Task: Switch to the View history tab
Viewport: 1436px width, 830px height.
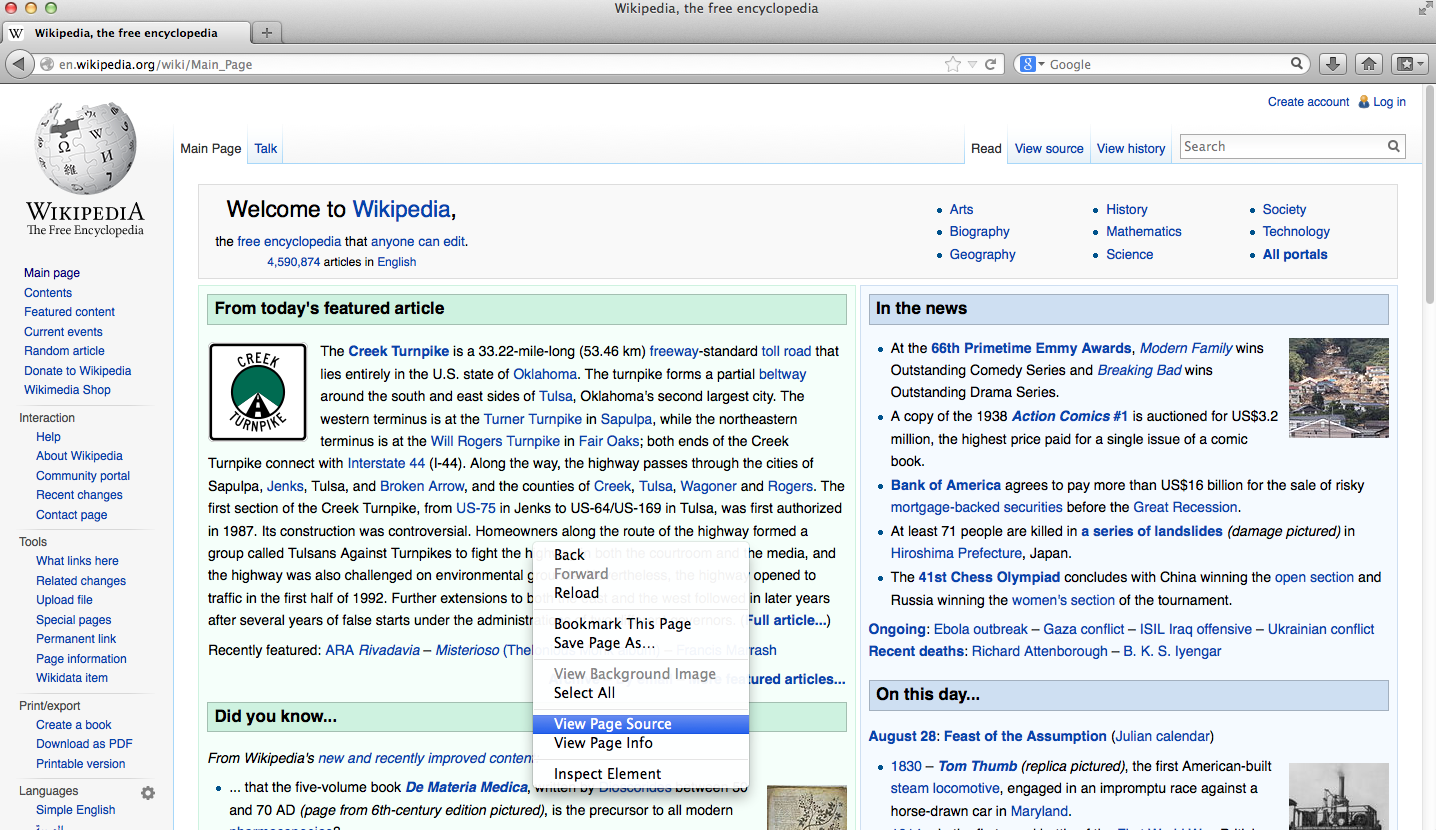Action: coord(1130,148)
